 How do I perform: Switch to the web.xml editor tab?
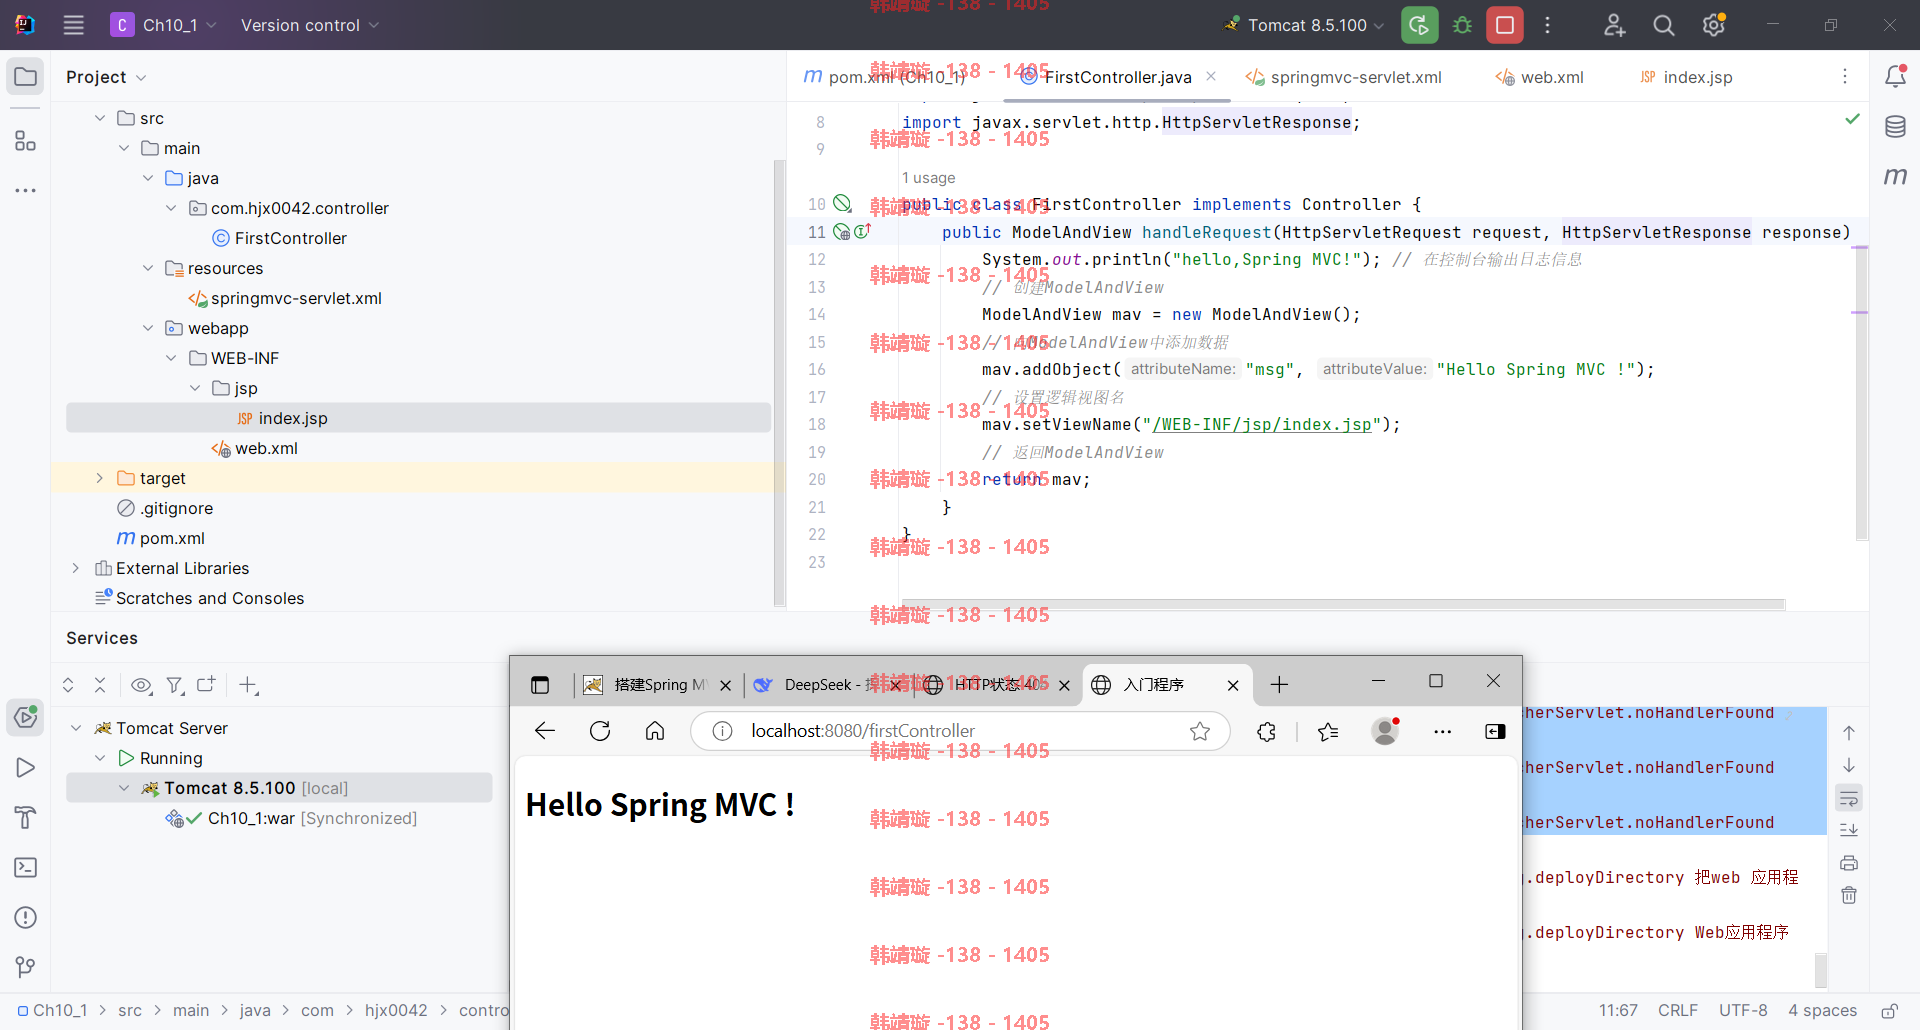[1539, 77]
